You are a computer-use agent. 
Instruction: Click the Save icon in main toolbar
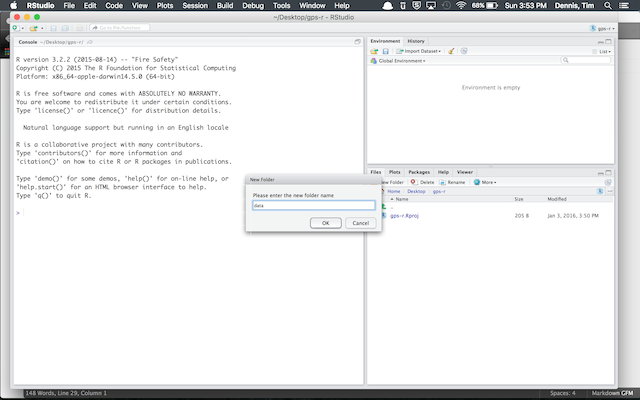(x=53, y=28)
